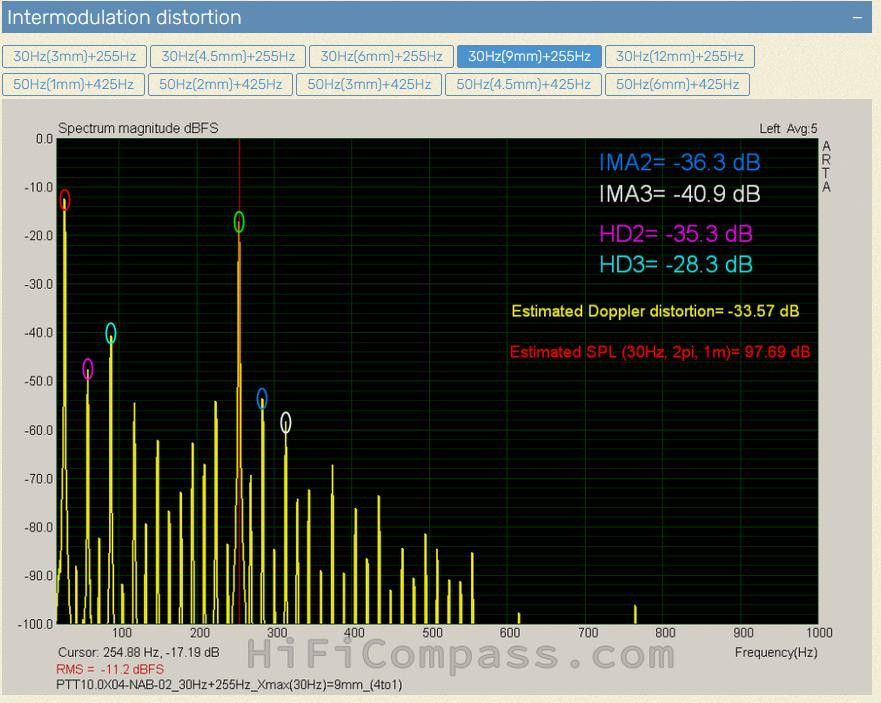Click the Intermodulation distortion header title

(125, 18)
